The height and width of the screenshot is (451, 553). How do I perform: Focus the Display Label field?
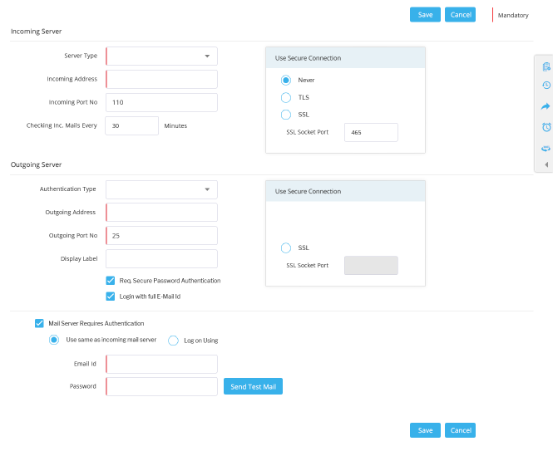(x=162, y=259)
